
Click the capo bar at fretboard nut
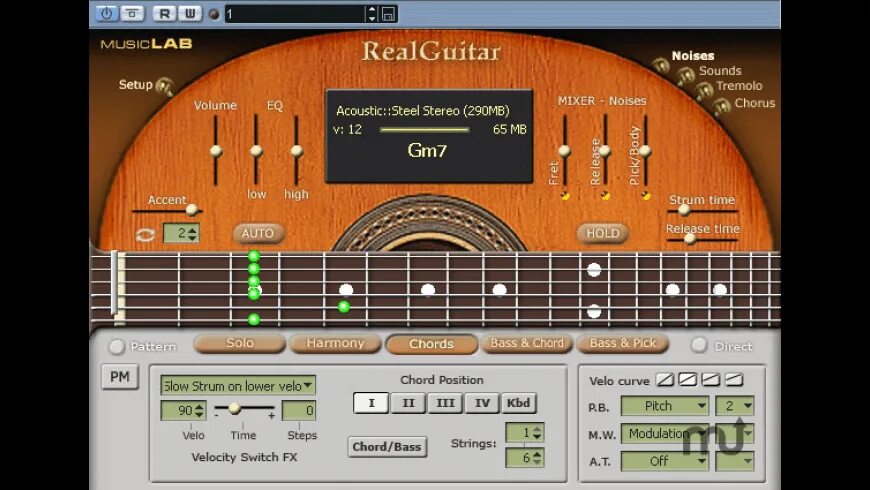click(114, 283)
